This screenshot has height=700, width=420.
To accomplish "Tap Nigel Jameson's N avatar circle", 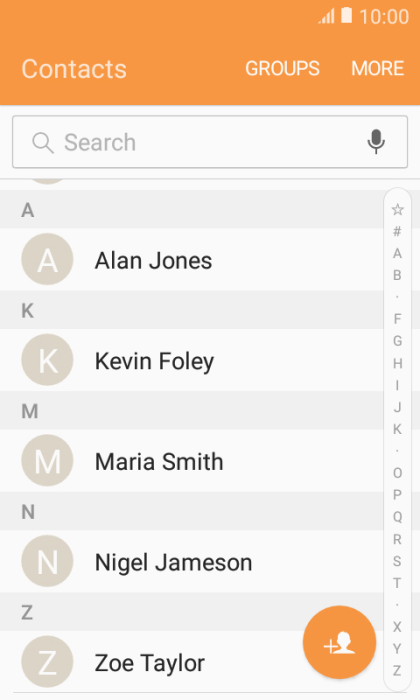I will [x=47, y=561].
